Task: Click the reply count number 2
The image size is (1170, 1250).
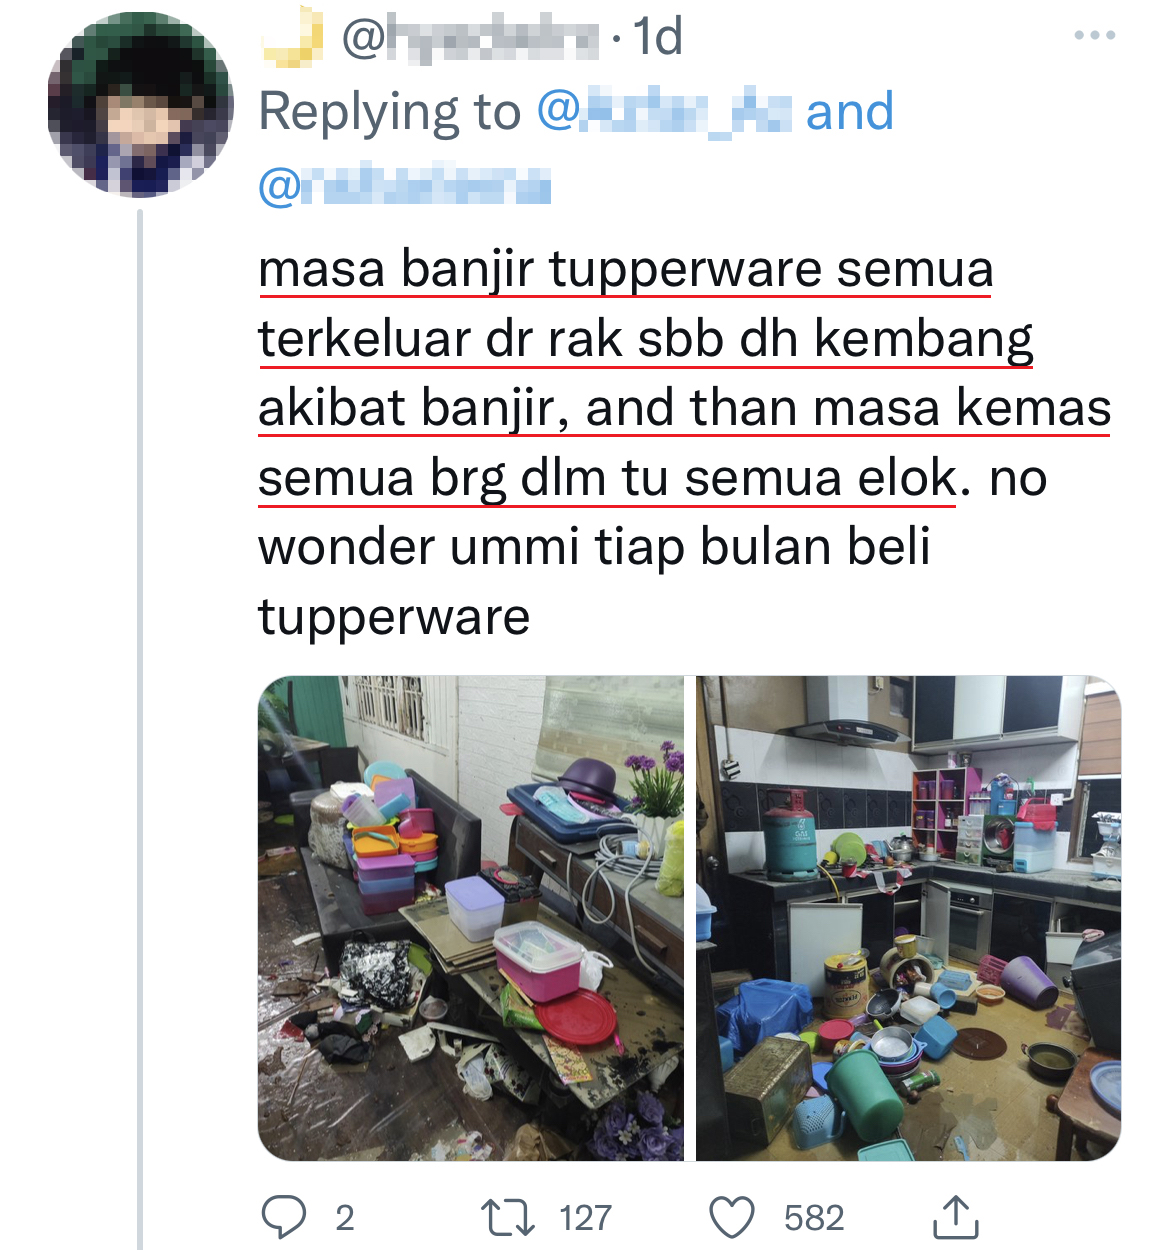Action: tap(344, 1218)
